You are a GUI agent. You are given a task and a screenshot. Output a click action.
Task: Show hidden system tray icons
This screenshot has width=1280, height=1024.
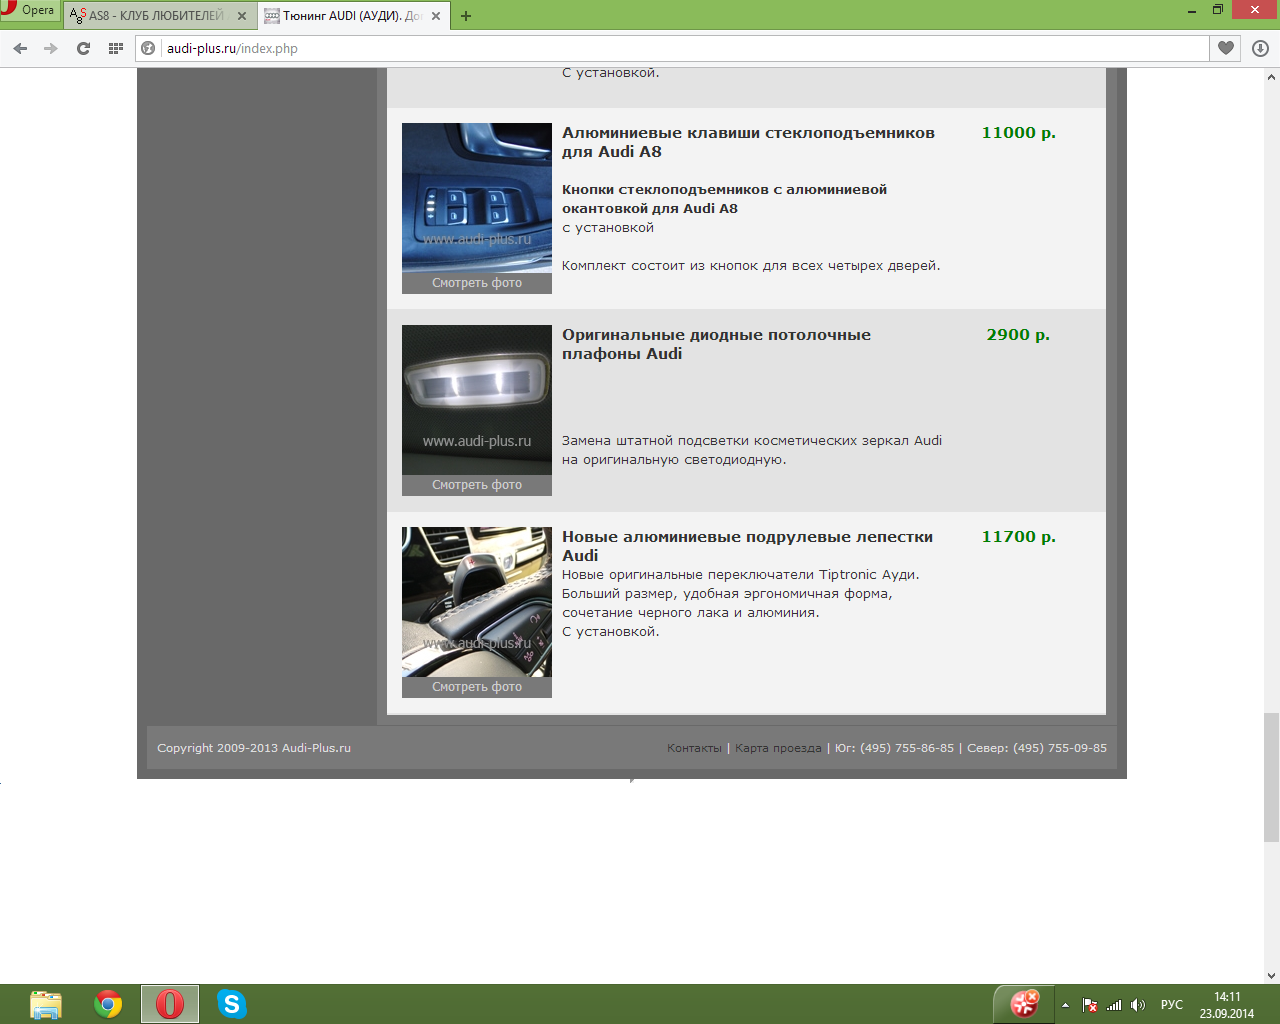[x=1065, y=1005]
